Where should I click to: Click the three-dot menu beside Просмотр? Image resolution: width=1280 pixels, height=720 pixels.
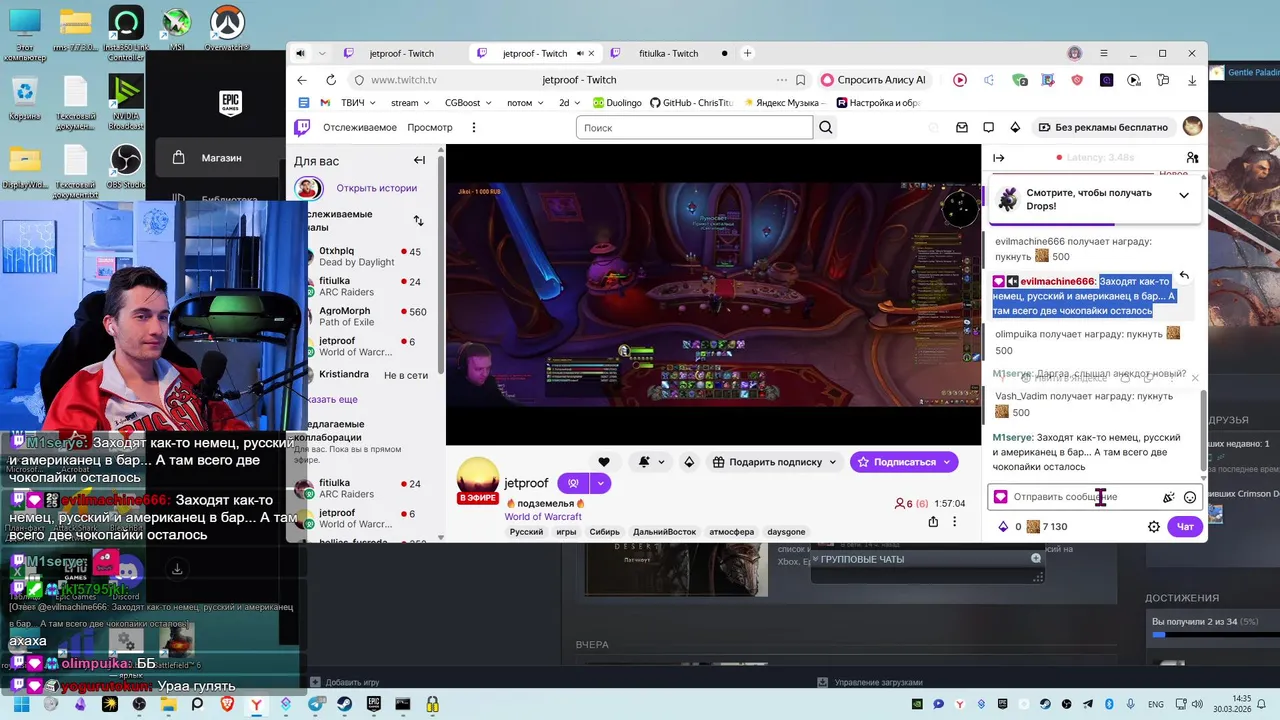[474, 127]
